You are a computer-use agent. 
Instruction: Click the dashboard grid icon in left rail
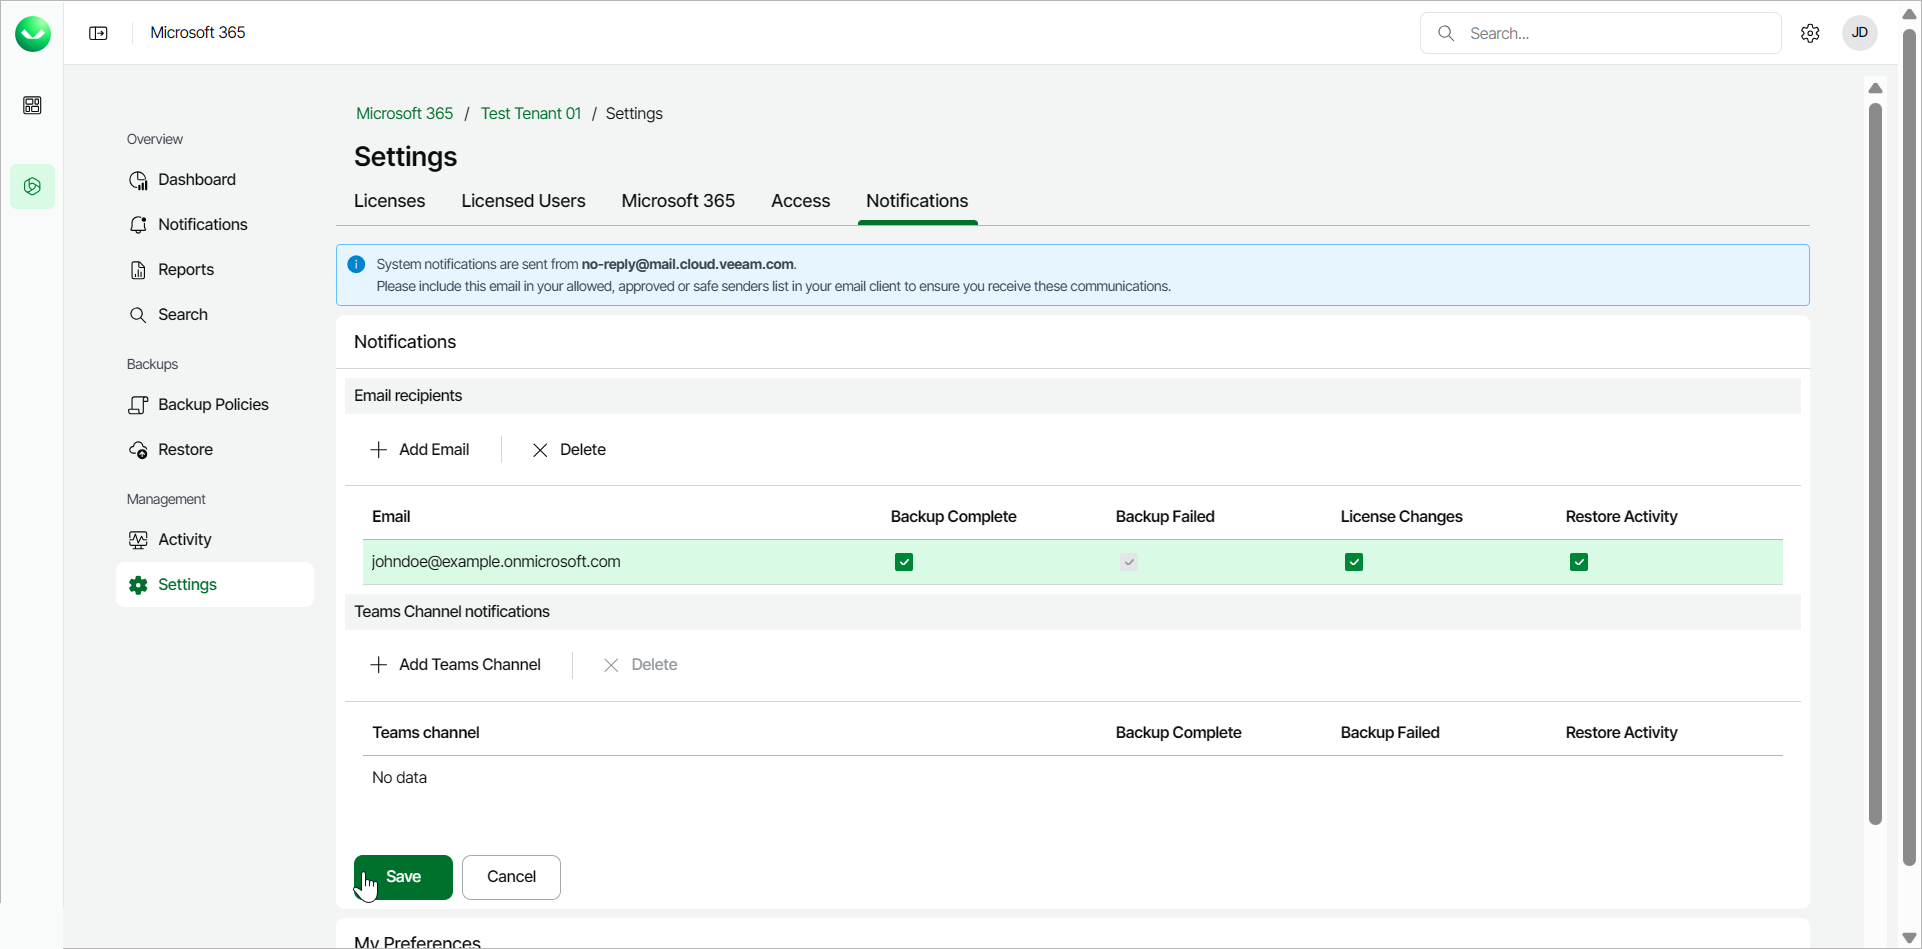point(32,105)
